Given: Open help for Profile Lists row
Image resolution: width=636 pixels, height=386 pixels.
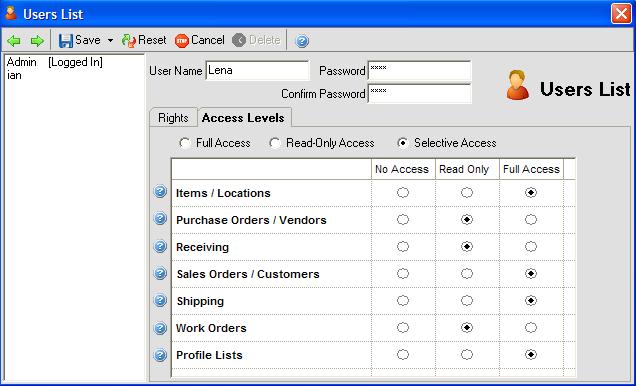Looking at the screenshot, I should click(x=160, y=355).
